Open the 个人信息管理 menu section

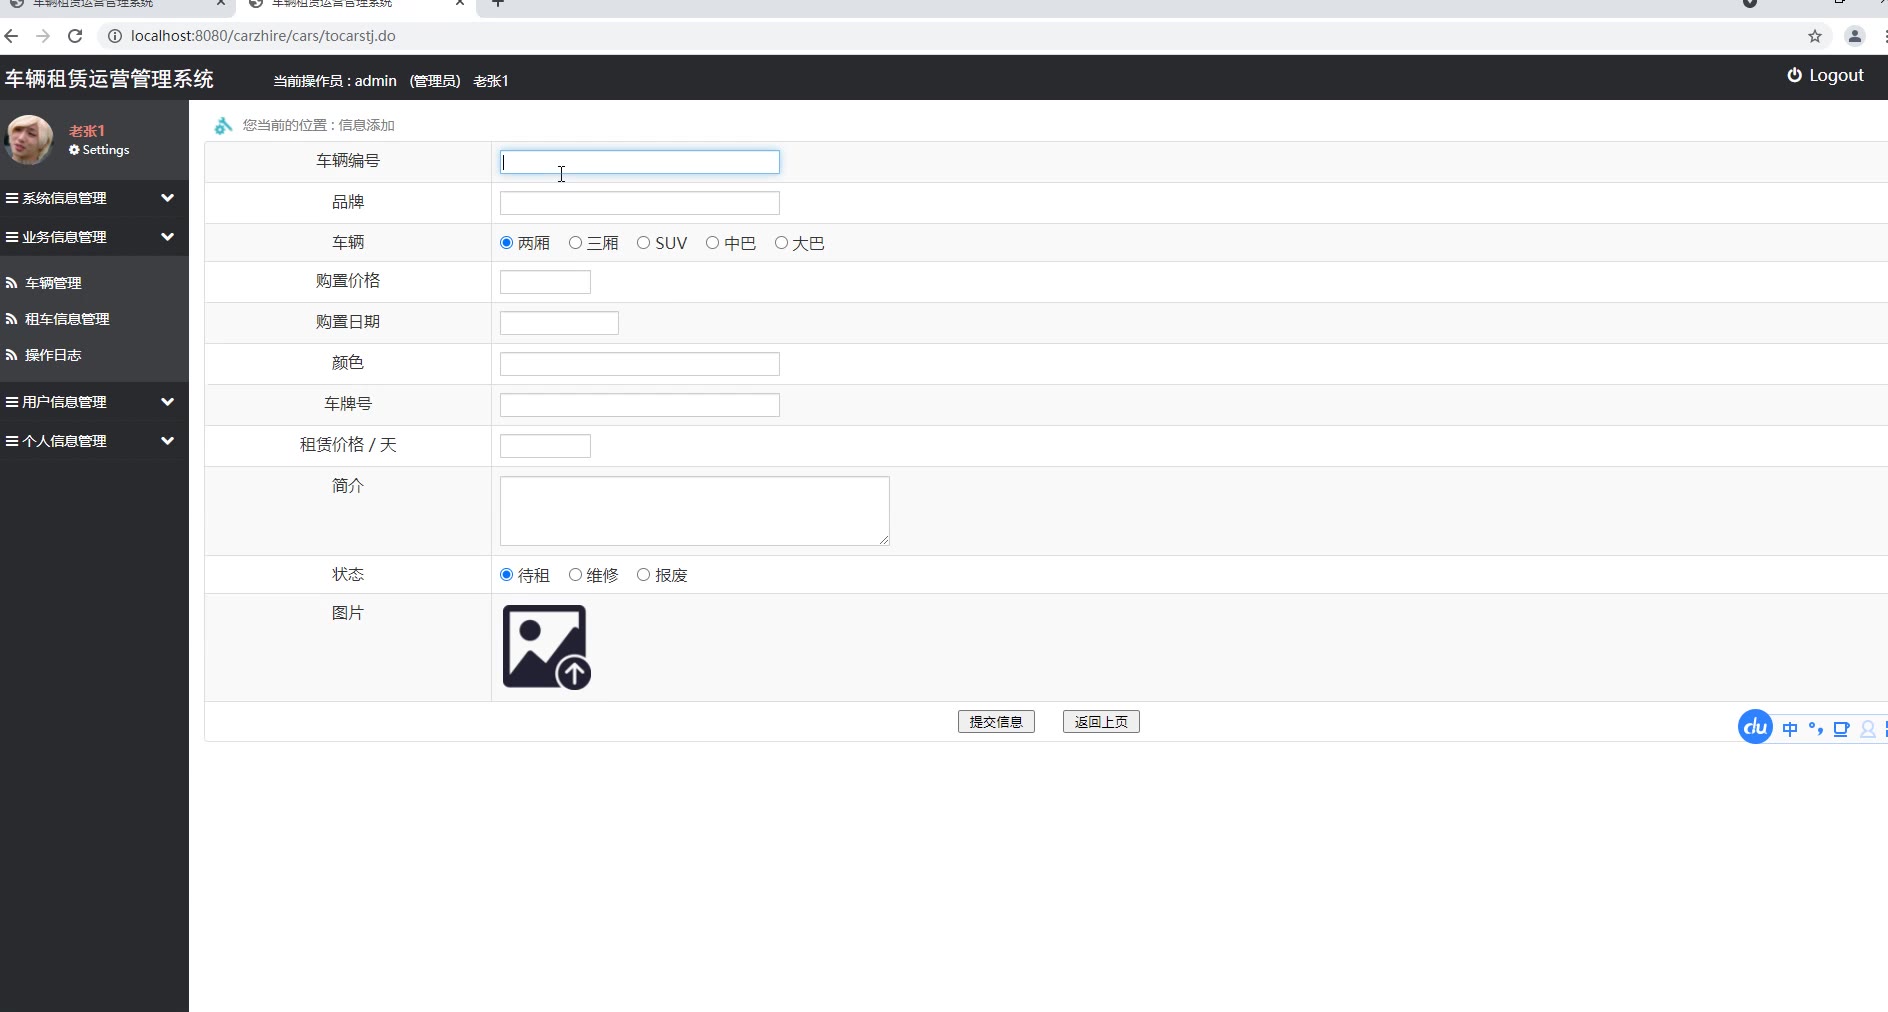point(94,441)
